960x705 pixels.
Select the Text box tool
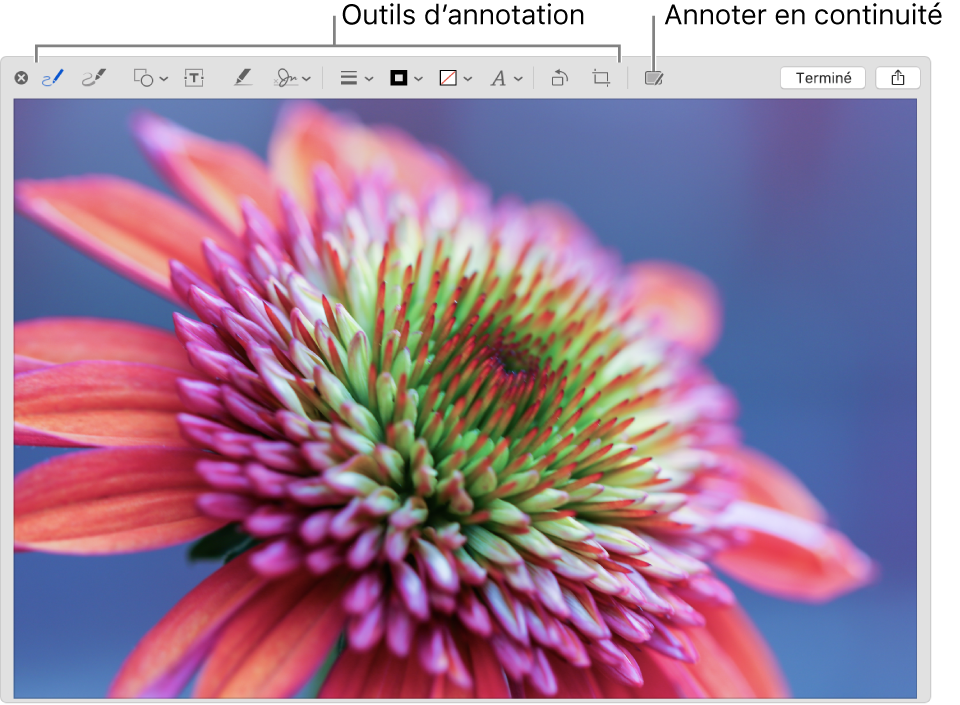tap(194, 78)
